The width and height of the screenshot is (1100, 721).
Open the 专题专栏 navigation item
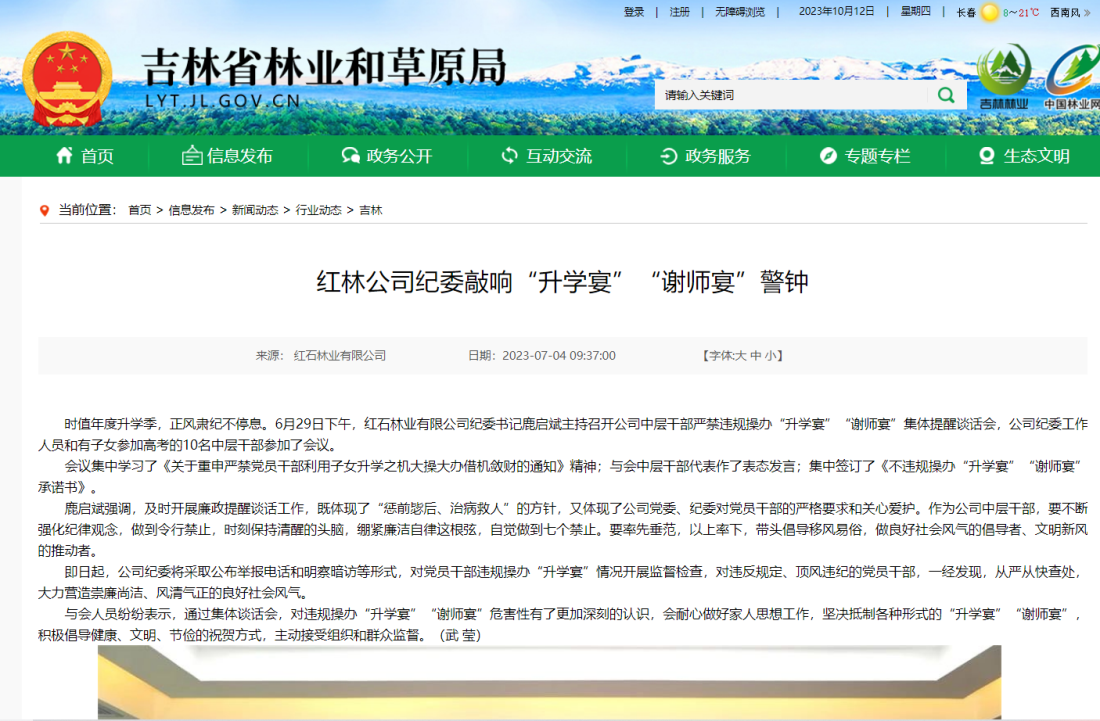pyautogui.click(x=865, y=156)
